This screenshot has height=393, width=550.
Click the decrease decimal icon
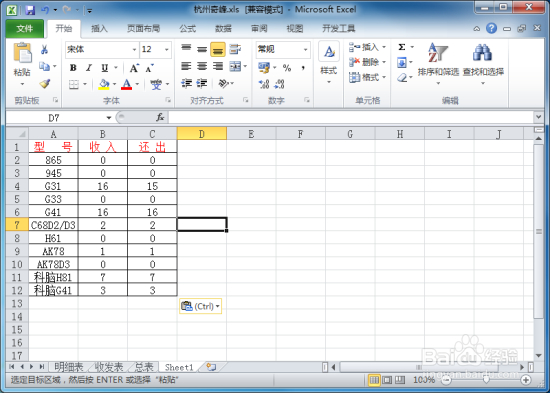pyautogui.click(x=280, y=84)
